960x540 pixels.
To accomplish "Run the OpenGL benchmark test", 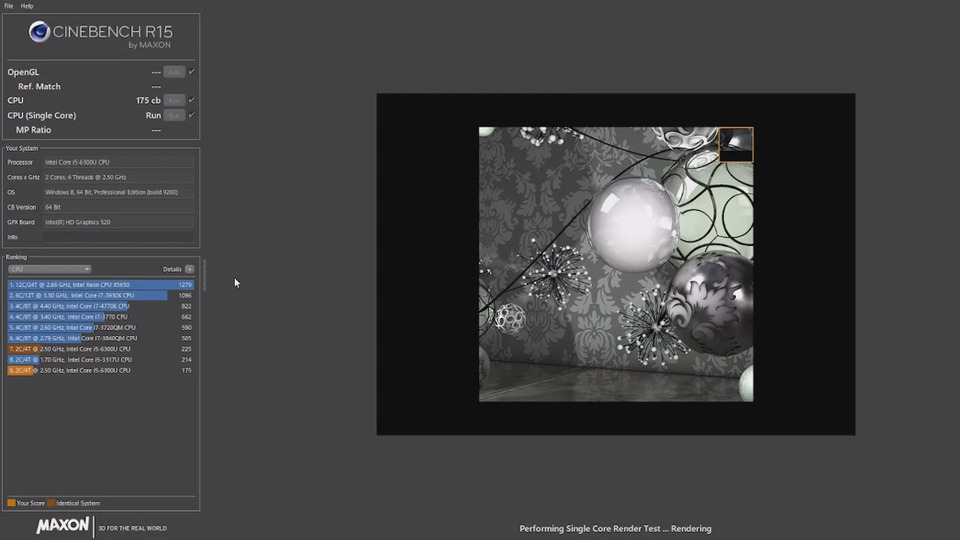I will click(174, 72).
